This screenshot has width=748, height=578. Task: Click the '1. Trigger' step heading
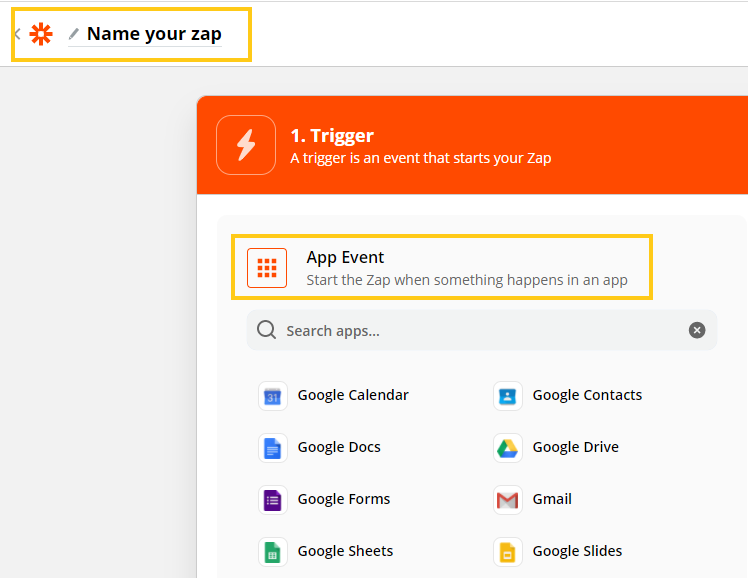click(332, 135)
